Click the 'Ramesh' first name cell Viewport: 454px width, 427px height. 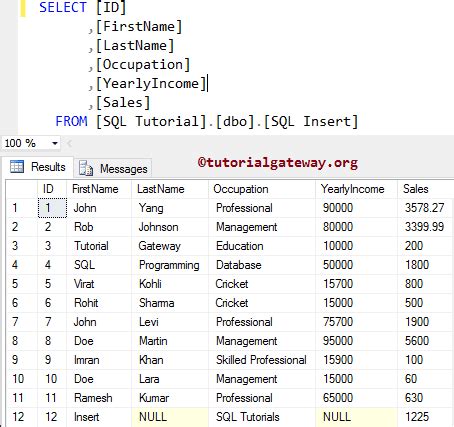tap(99, 398)
